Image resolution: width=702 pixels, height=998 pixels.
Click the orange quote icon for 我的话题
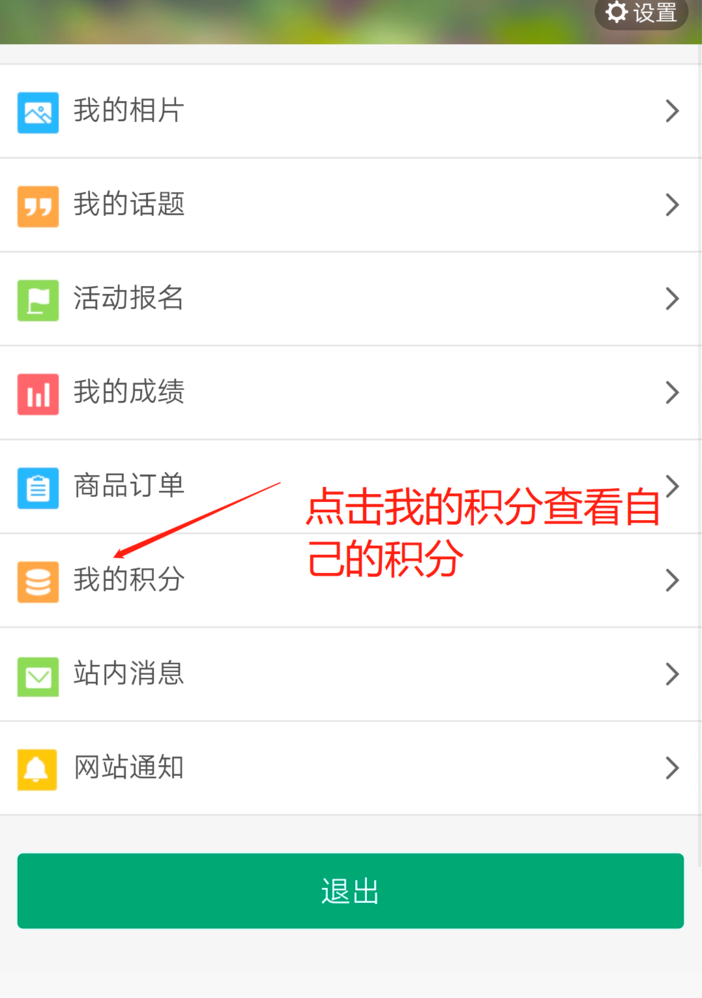38,206
